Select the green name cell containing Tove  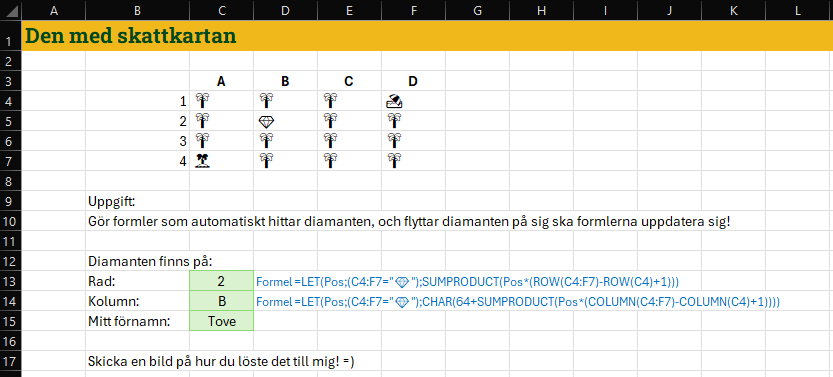point(222,321)
